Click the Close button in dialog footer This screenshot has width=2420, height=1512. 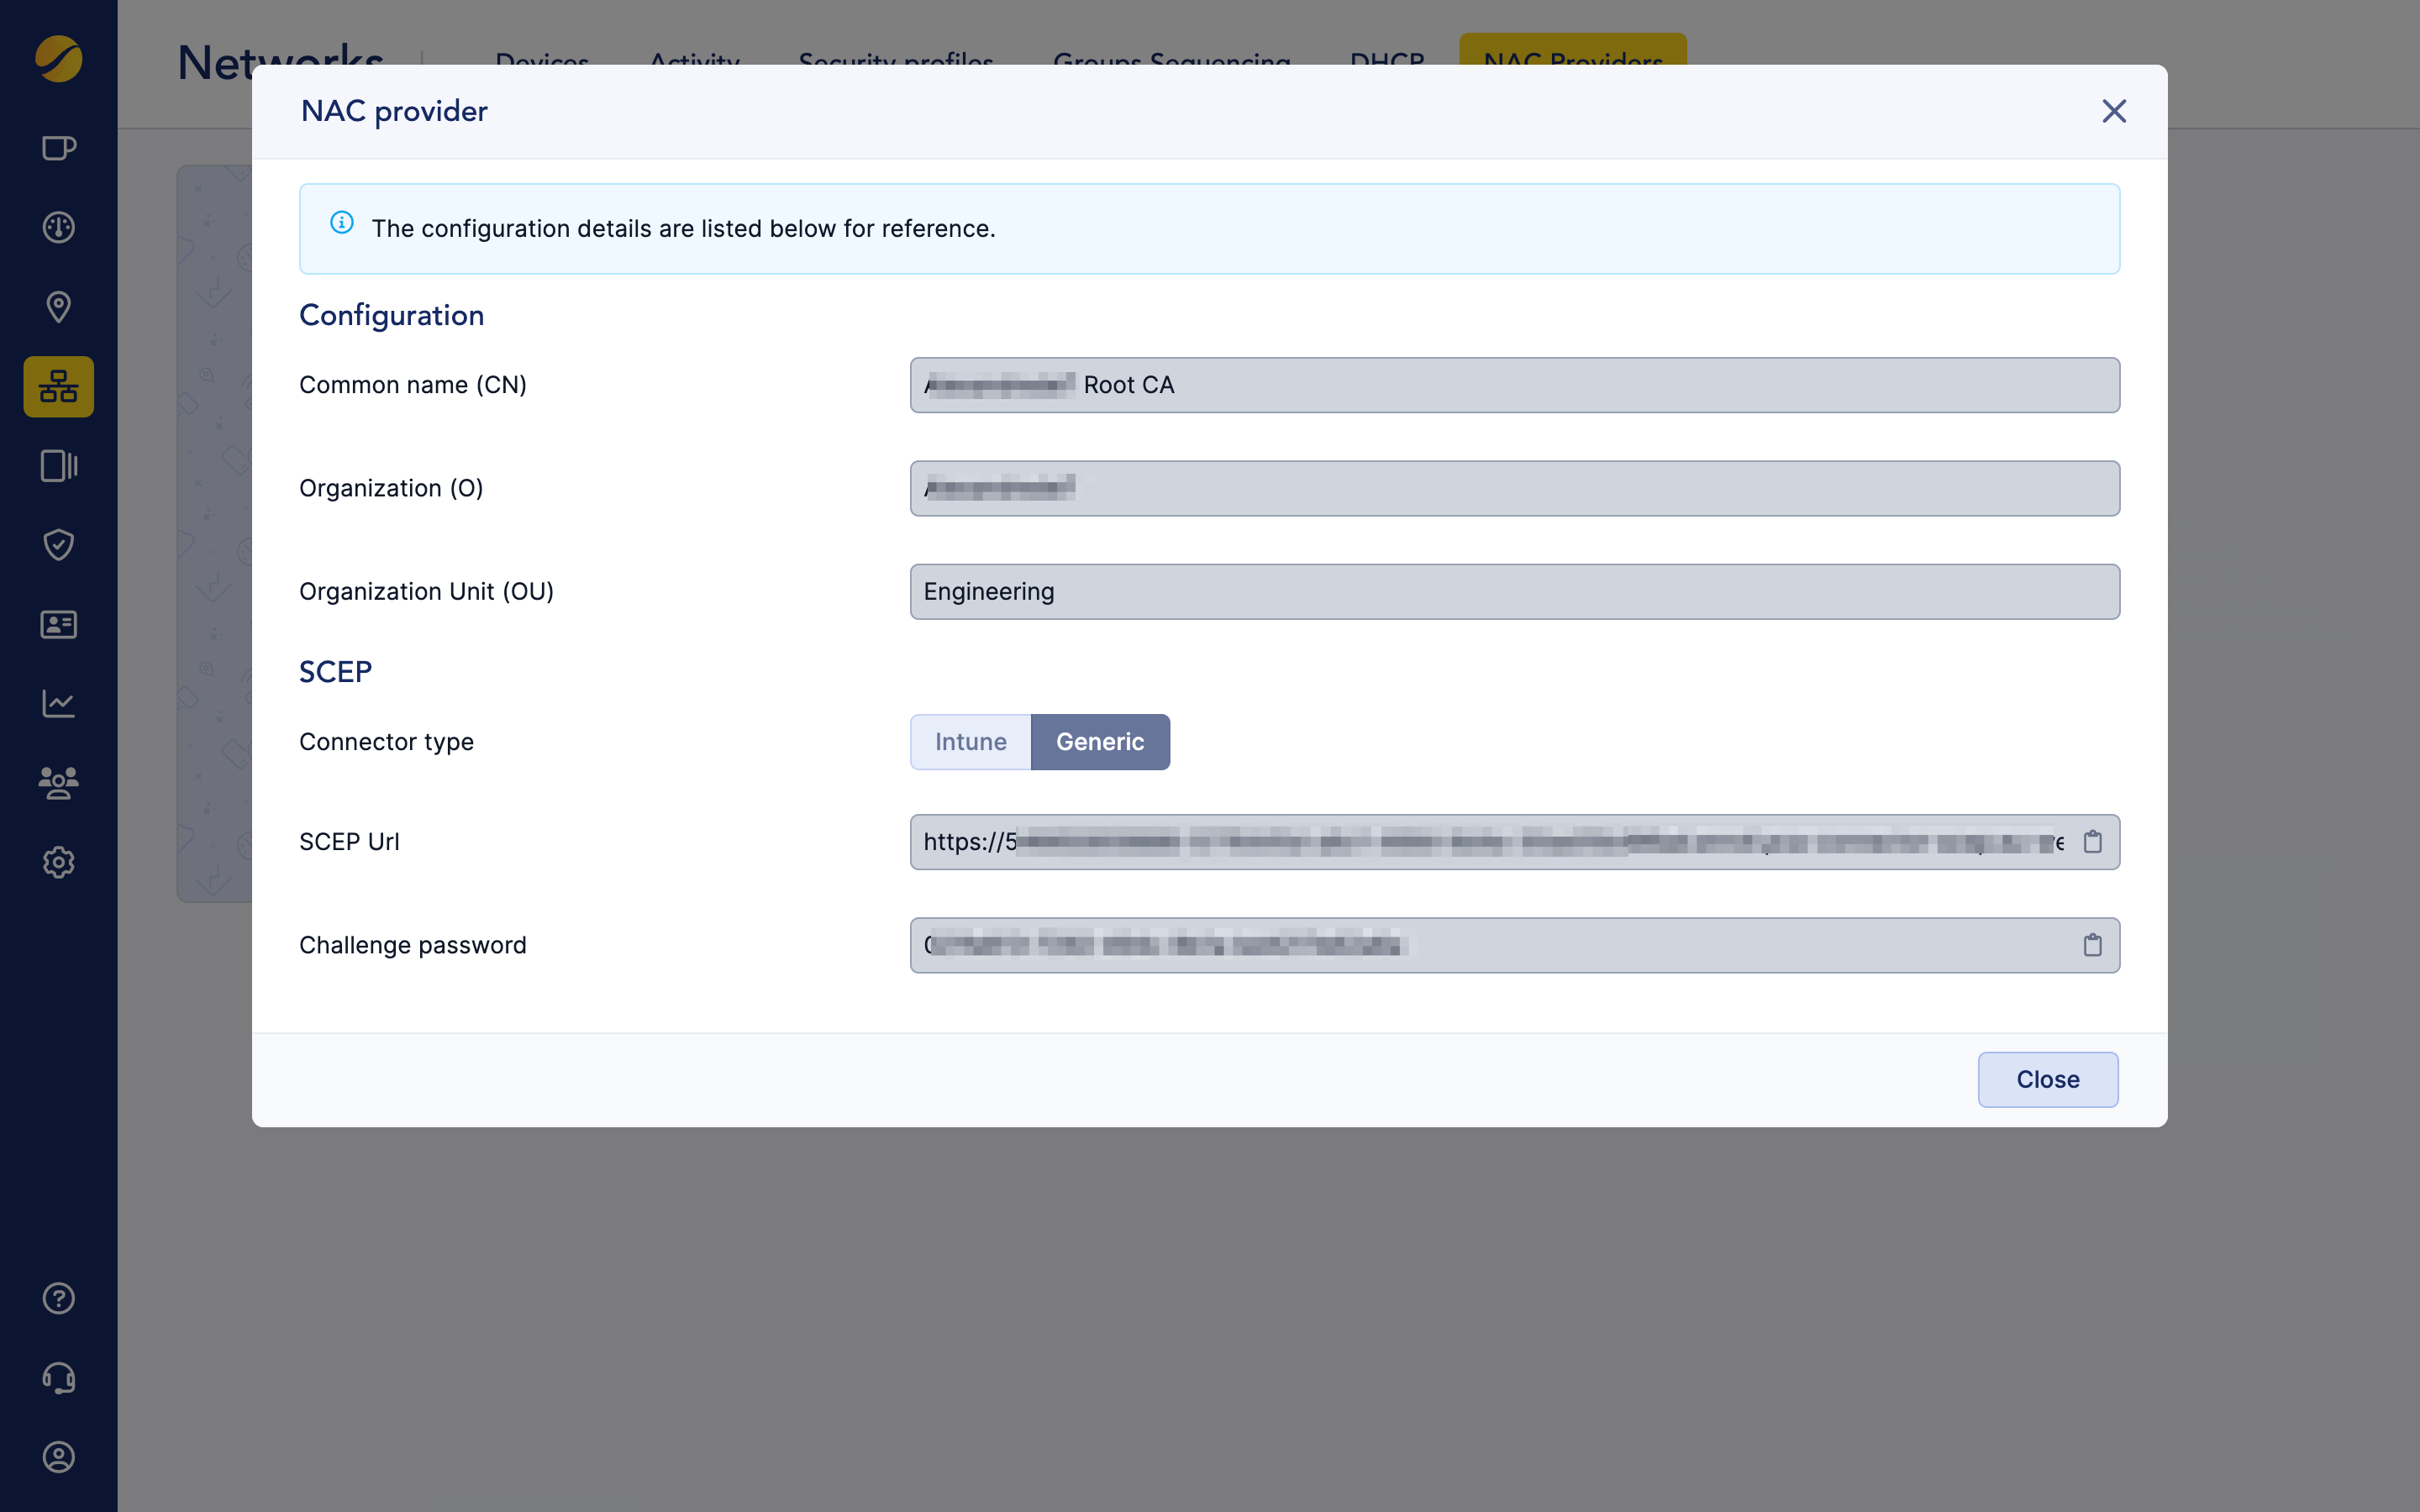2047,1079
